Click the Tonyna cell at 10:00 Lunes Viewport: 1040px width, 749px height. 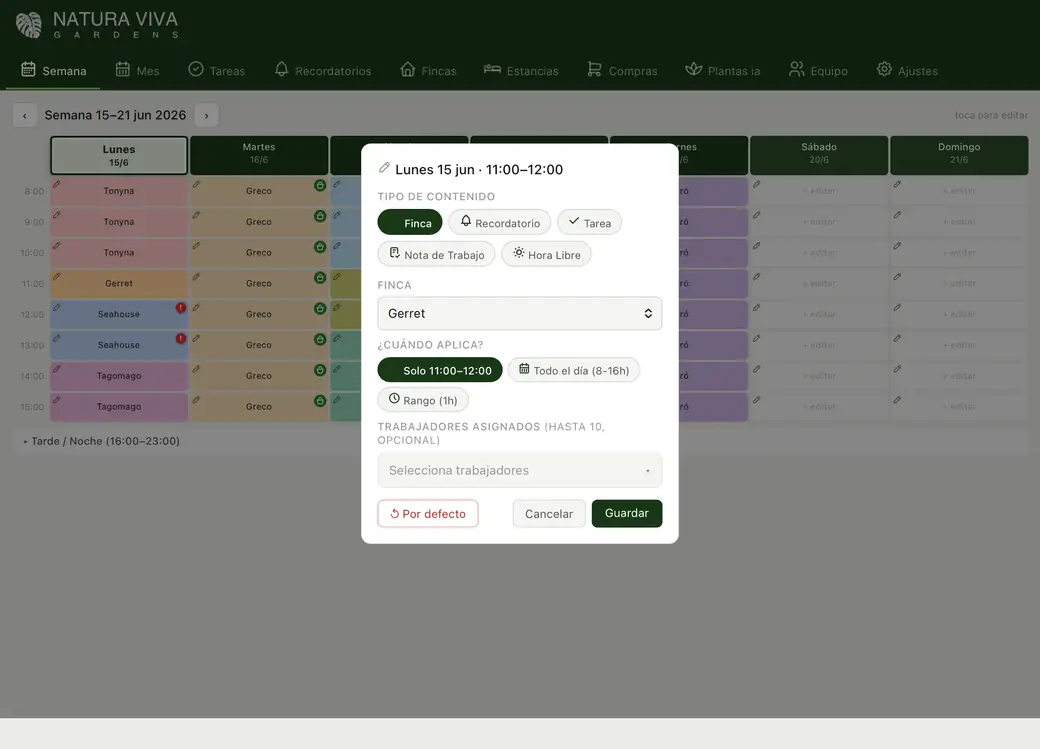[119, 253]
